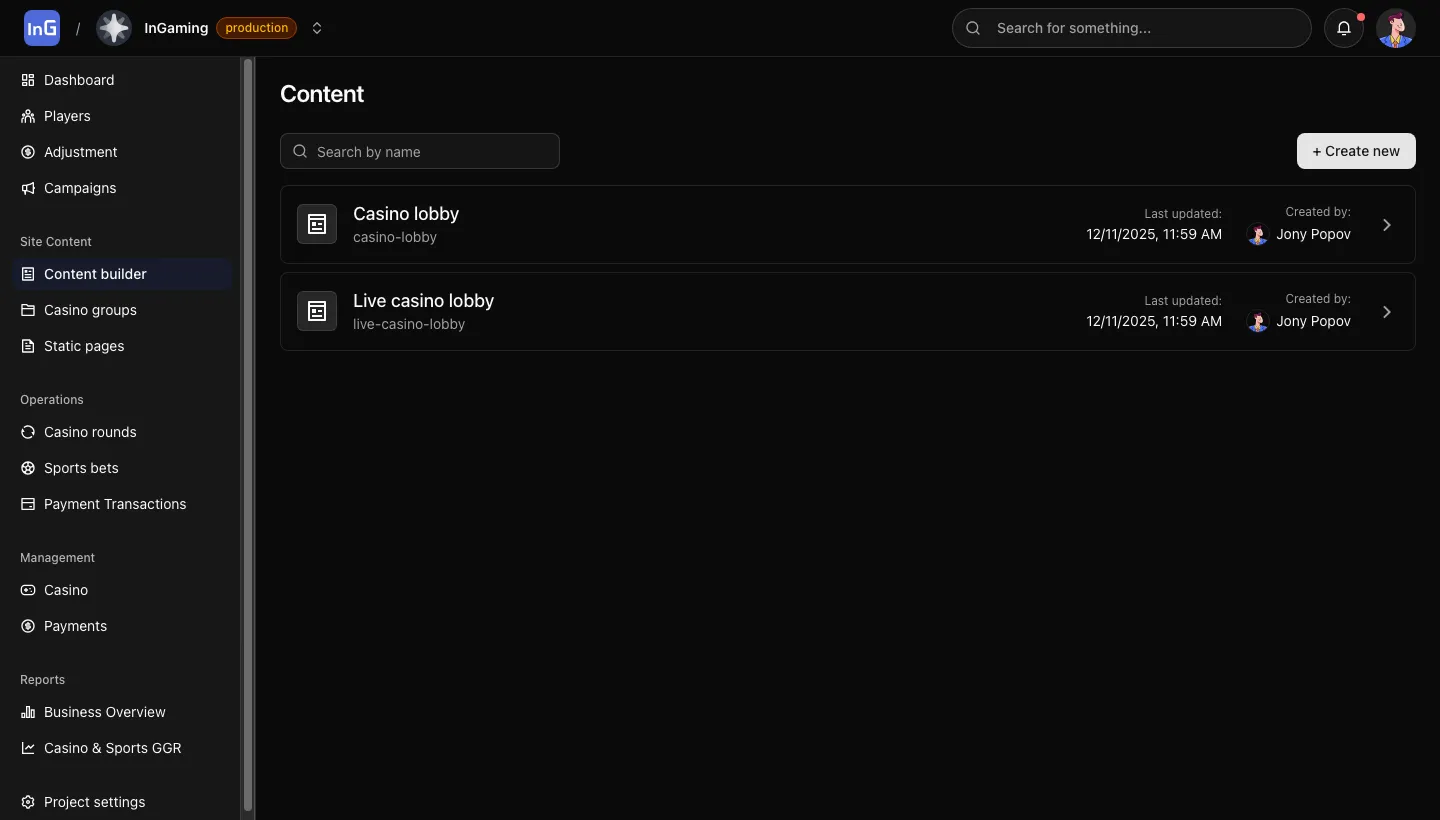Open the Campaigns megaphone icon
1440x820 pixels.
click(x=27, y=188)
